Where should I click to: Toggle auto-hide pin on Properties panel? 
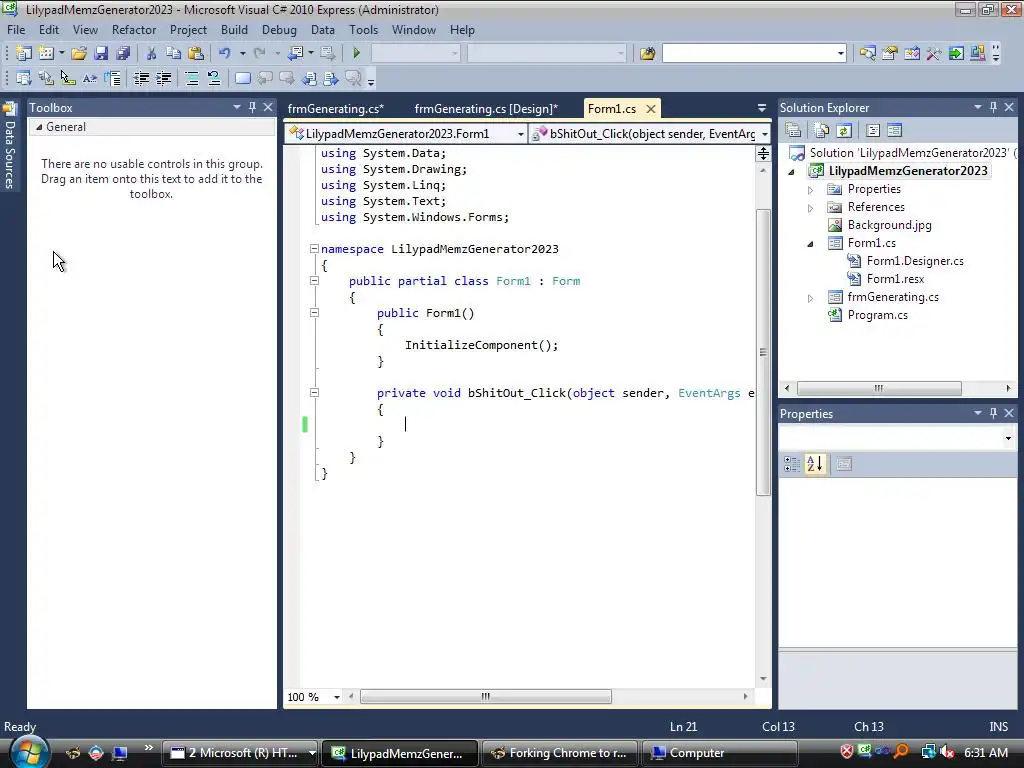click(x=993, y=413)
